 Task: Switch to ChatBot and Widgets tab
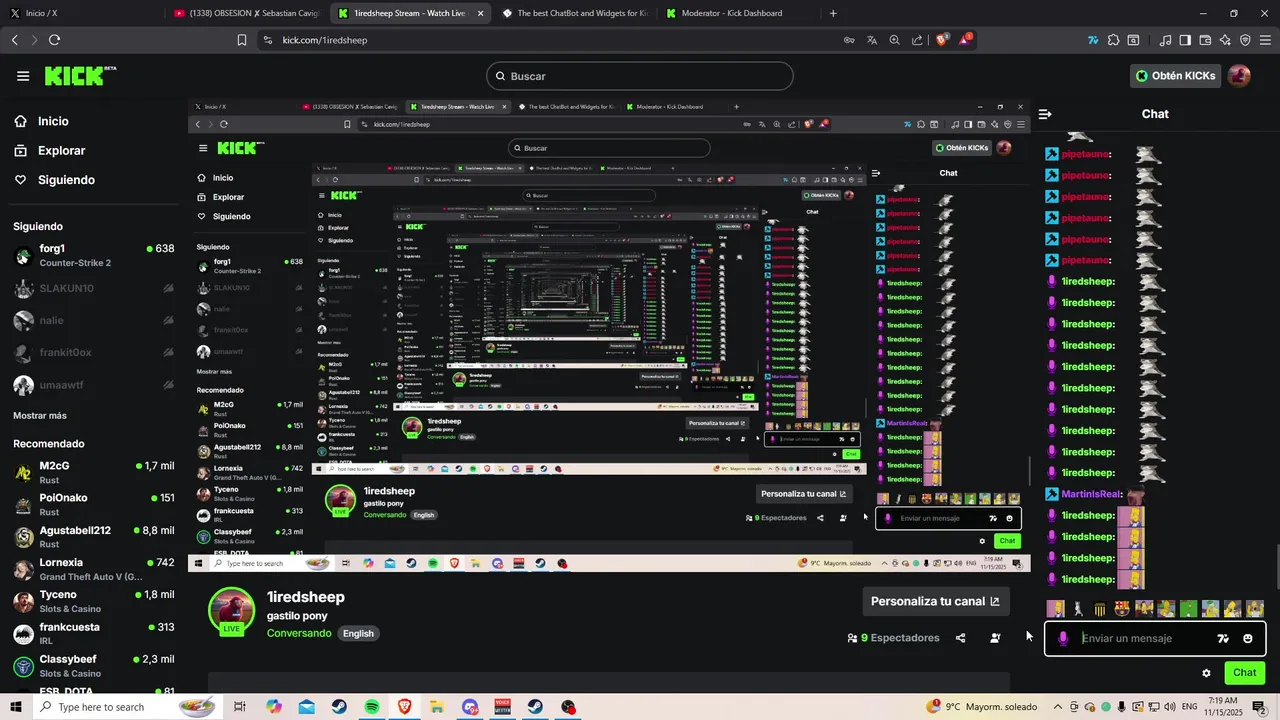coord(574,13)
